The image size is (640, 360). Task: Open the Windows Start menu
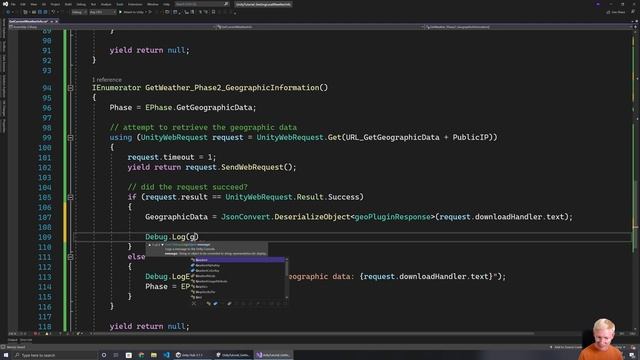(6, 355)
